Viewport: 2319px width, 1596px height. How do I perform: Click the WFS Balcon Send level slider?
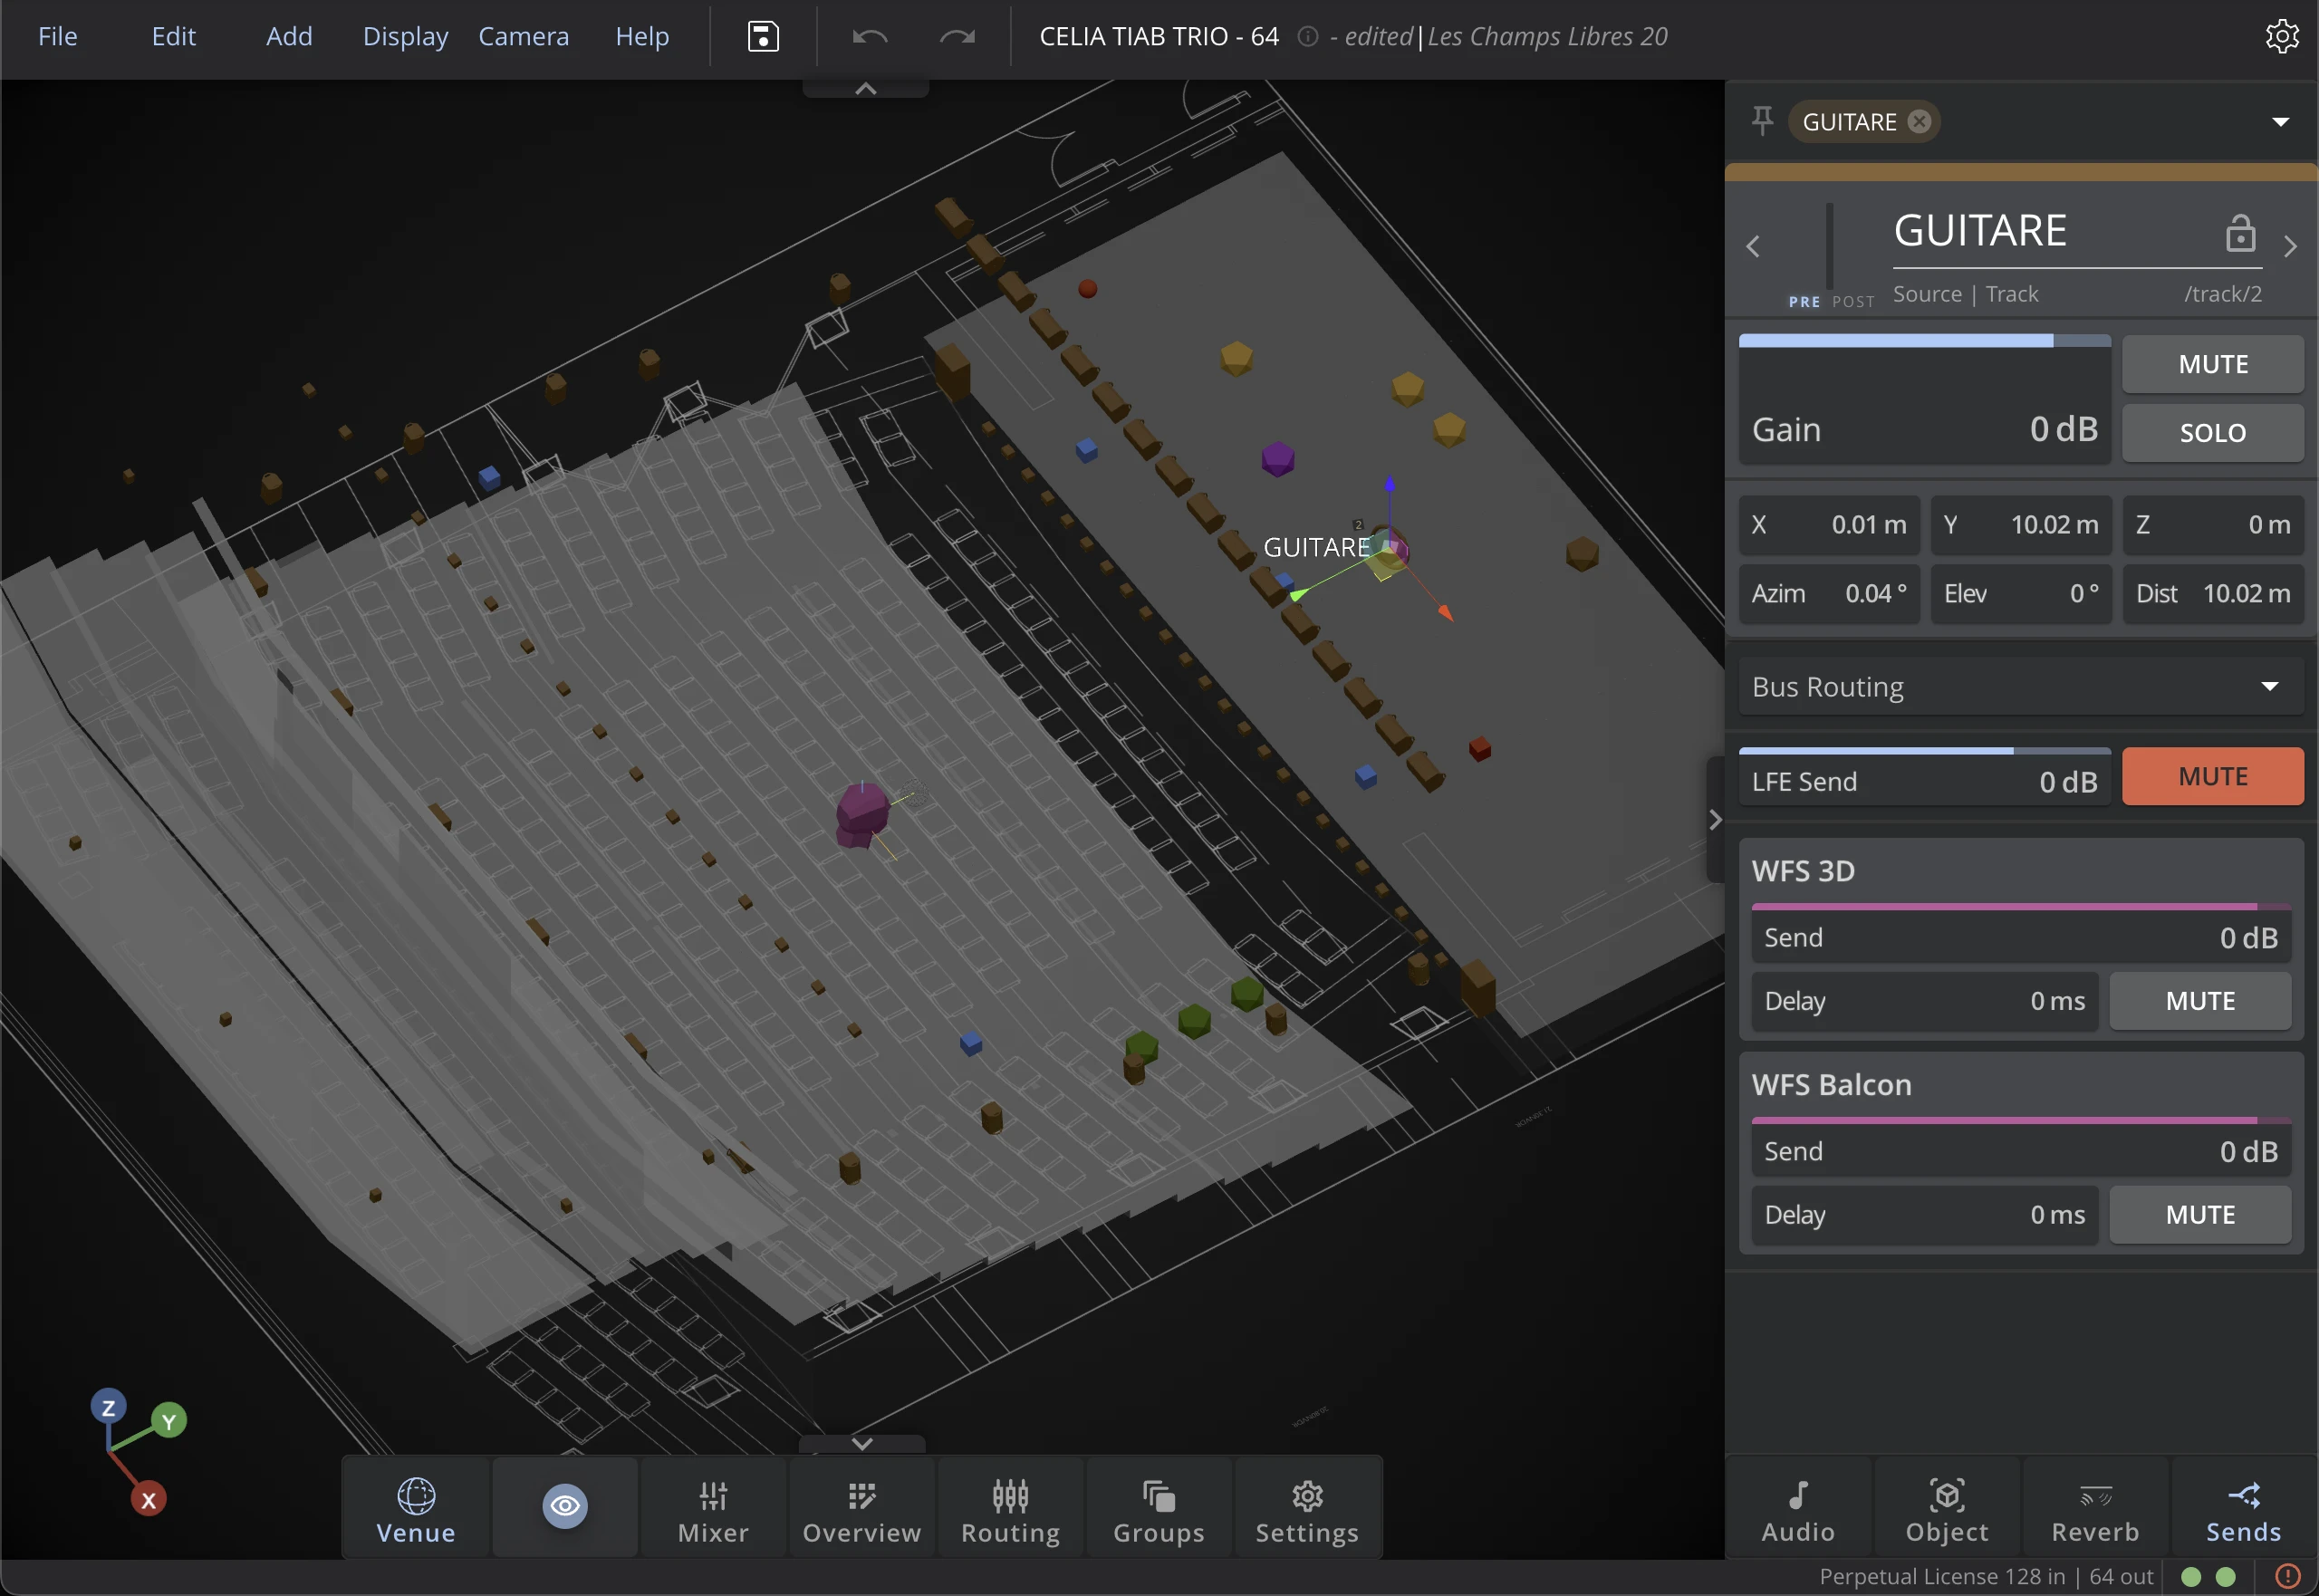[2021, 1147]
